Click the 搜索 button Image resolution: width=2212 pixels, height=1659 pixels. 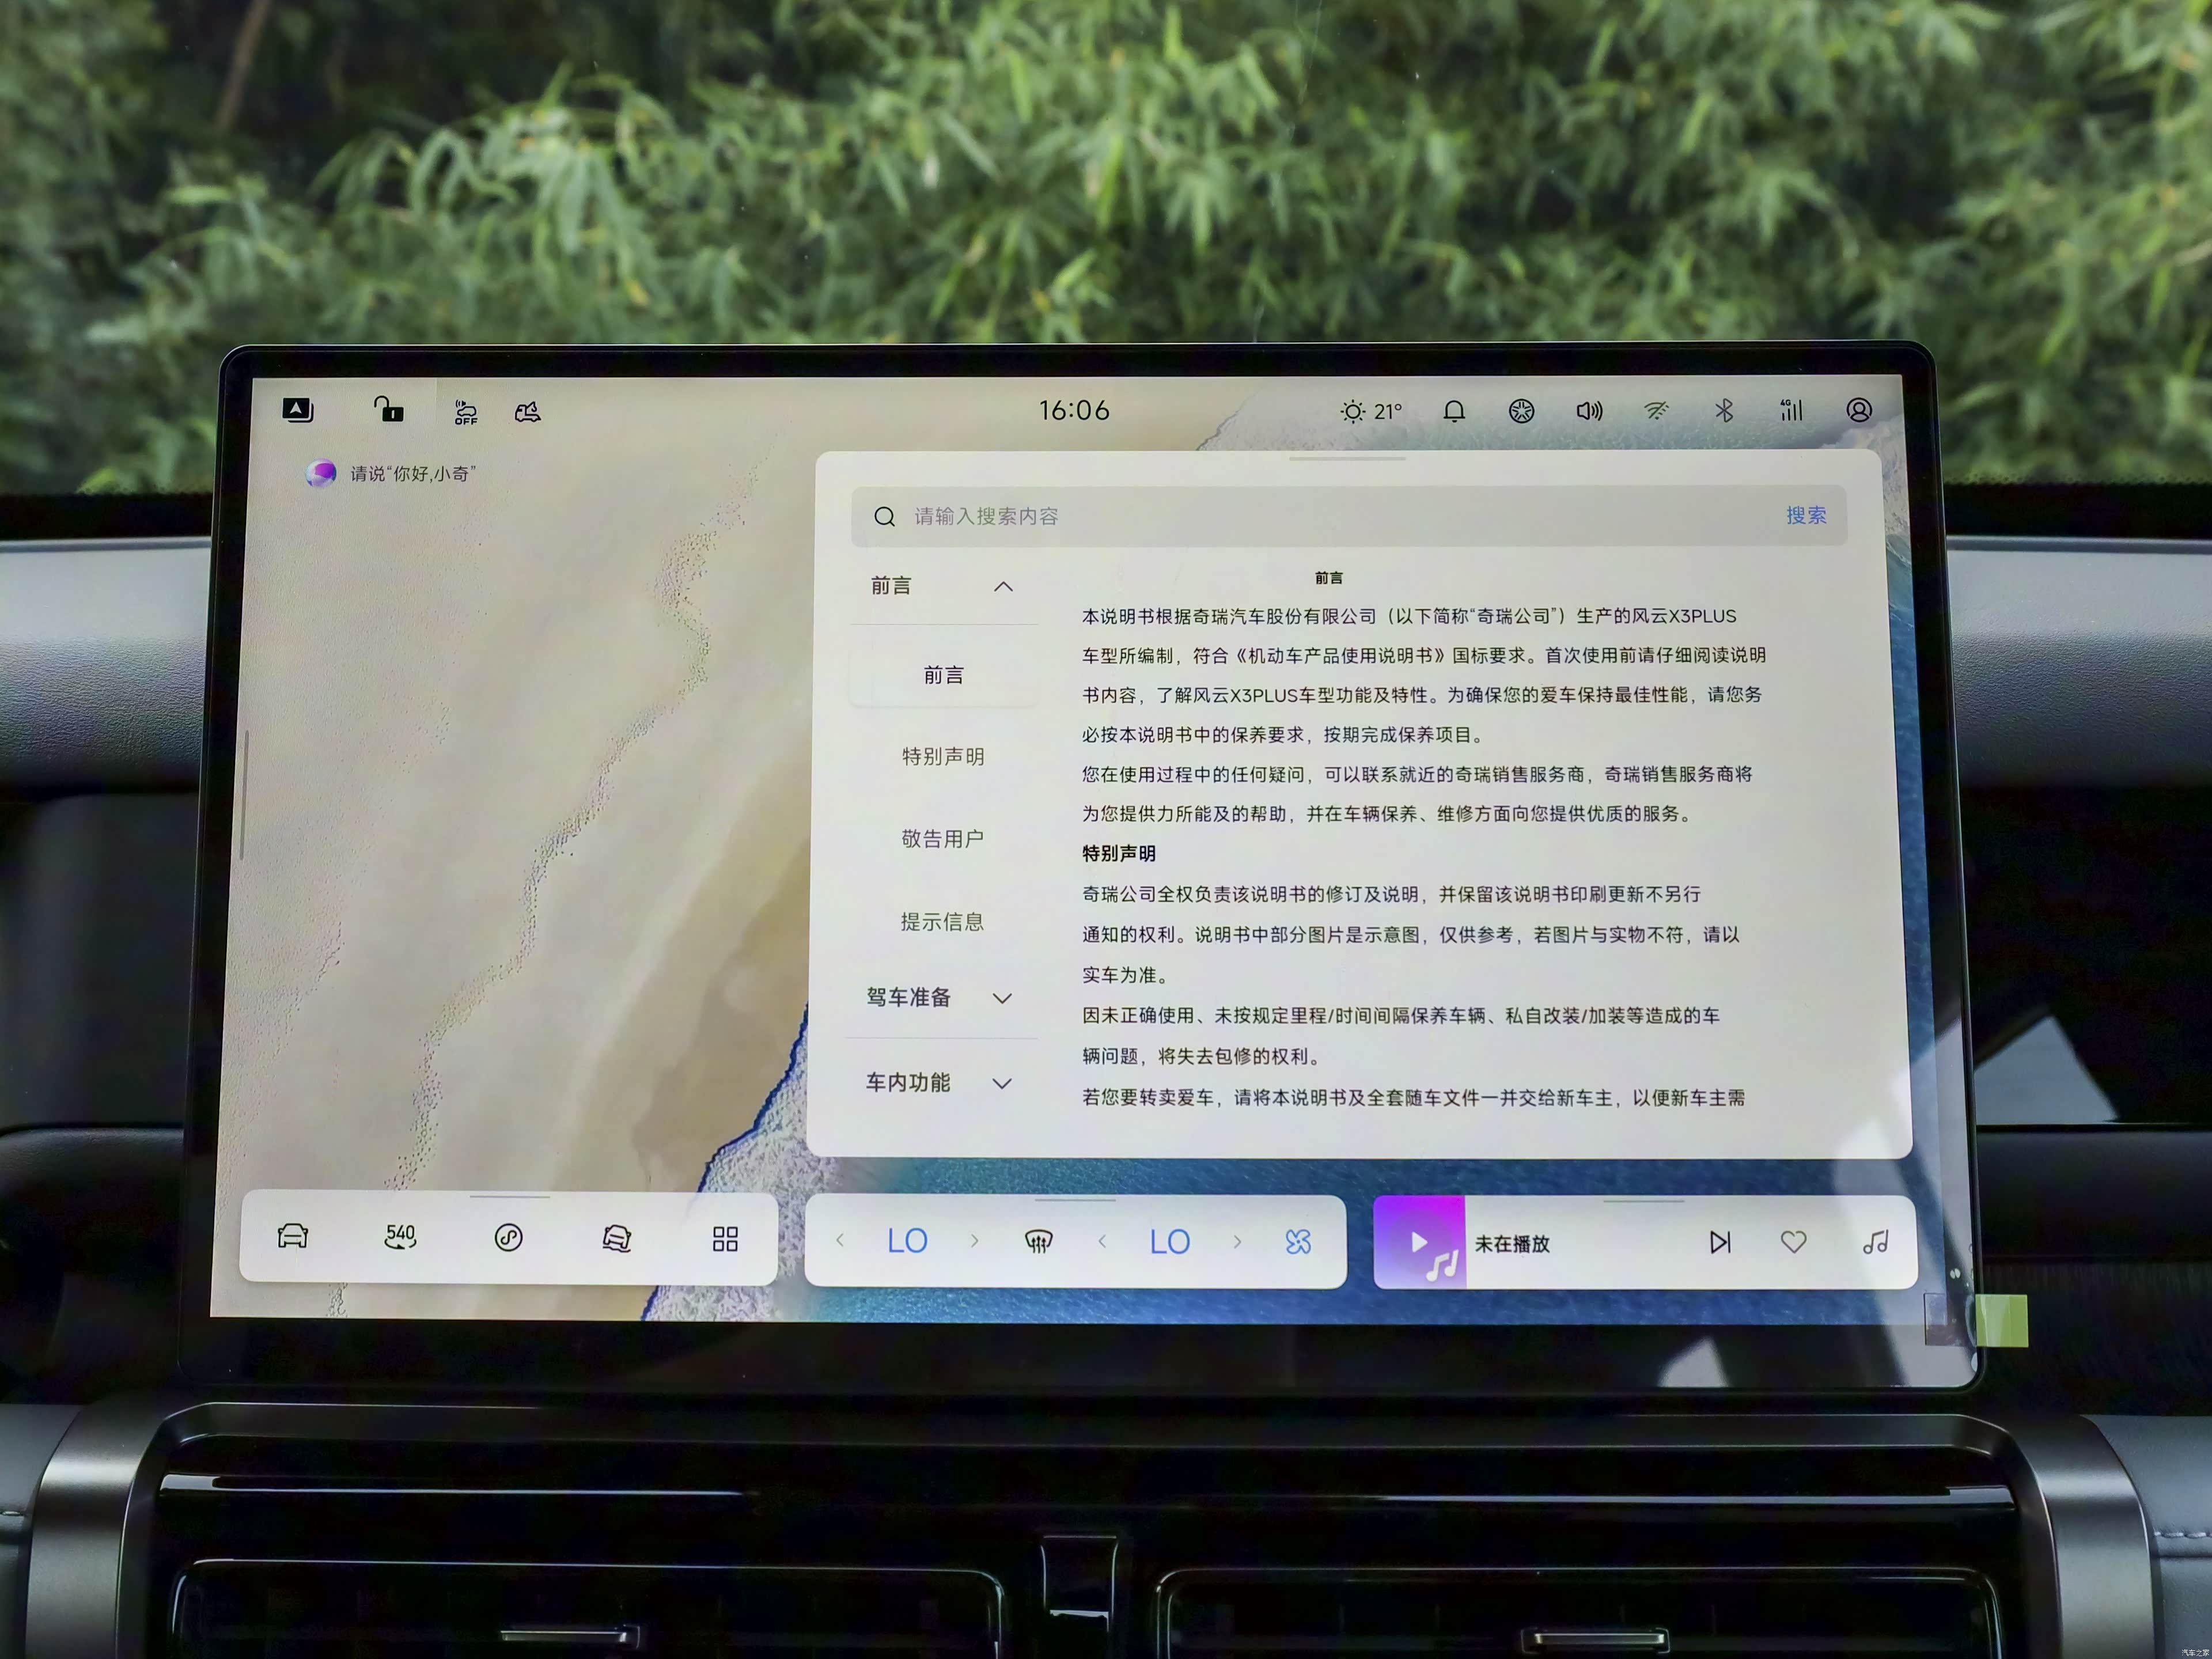pos(1805,516)
